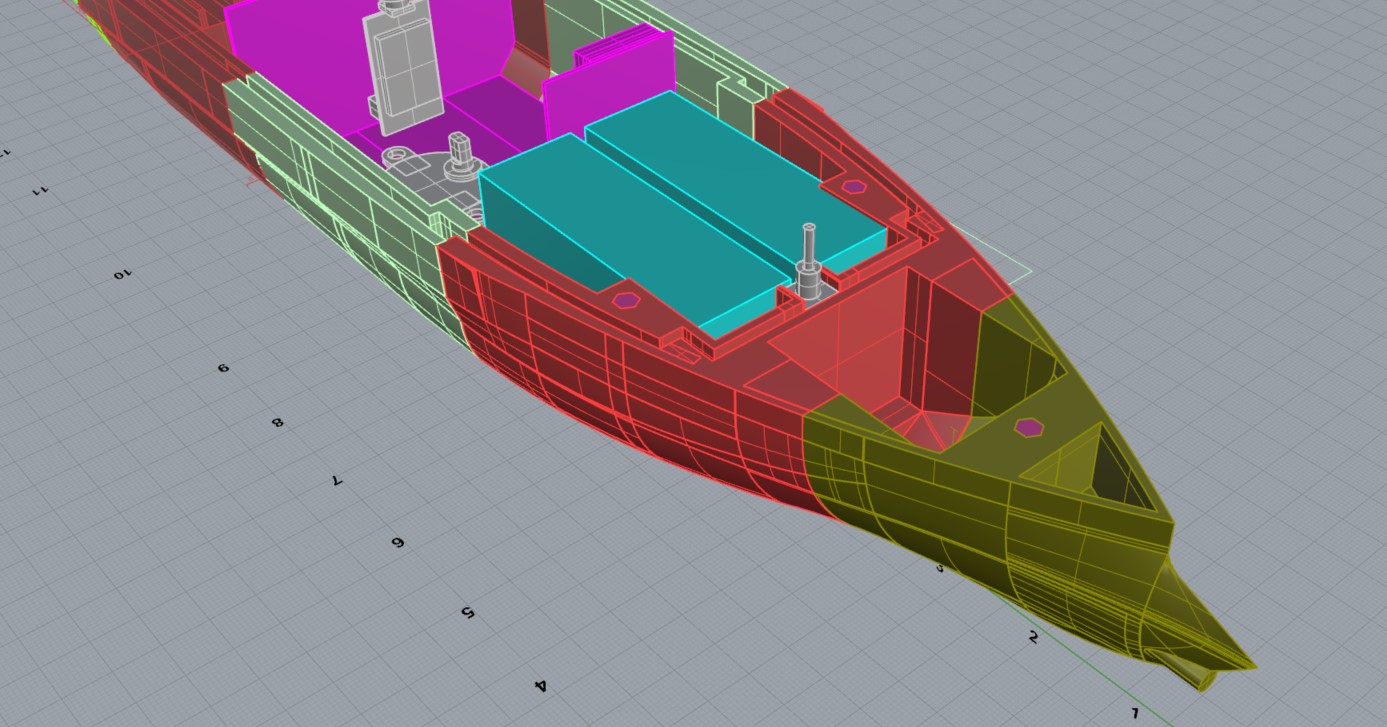Click the grid axis label 1
The image size is (1387, 727).
1135,713
